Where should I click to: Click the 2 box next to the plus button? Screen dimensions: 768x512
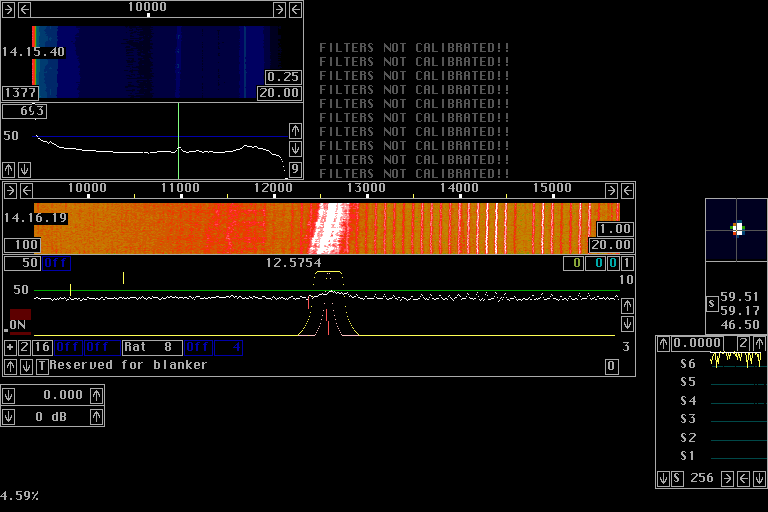[24, 347]
